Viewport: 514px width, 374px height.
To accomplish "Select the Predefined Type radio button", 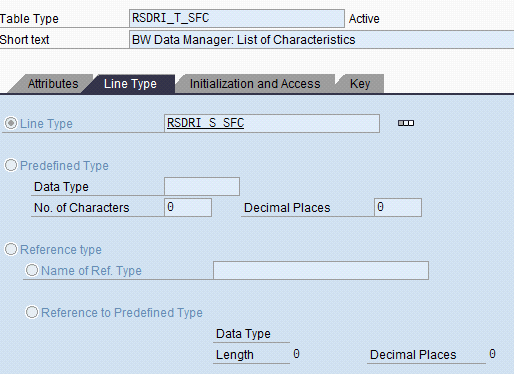I will [11, 165].
